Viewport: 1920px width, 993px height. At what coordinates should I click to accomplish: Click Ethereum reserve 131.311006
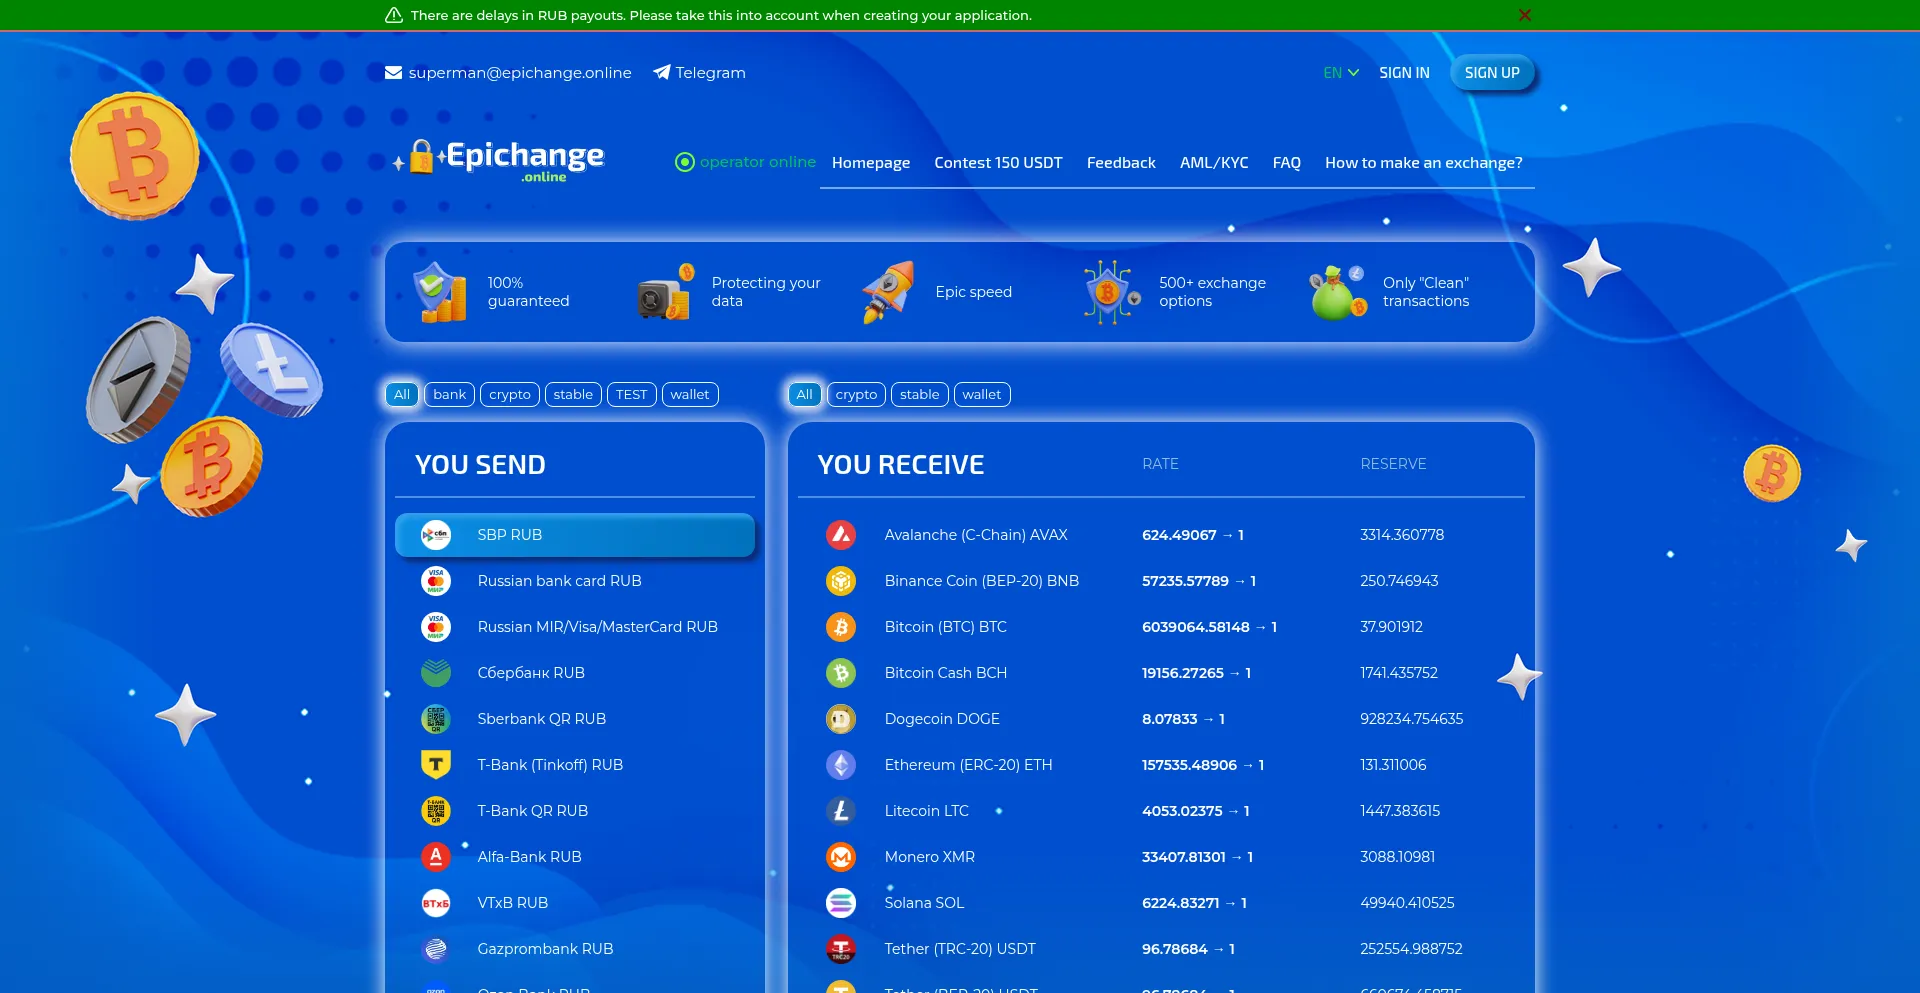pos(1393,765)
